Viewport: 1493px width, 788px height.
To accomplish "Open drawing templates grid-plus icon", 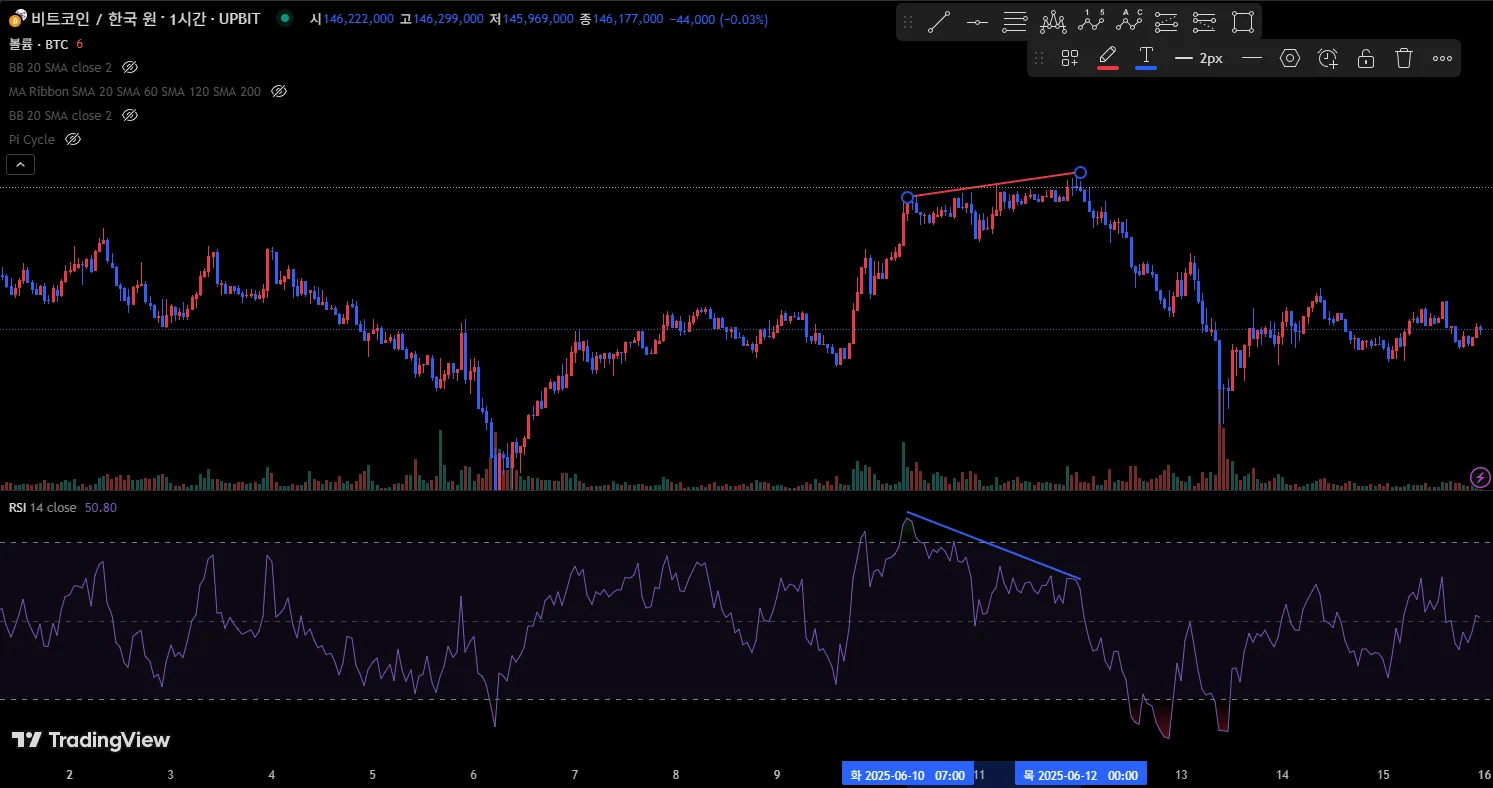I will point(1070,58).
